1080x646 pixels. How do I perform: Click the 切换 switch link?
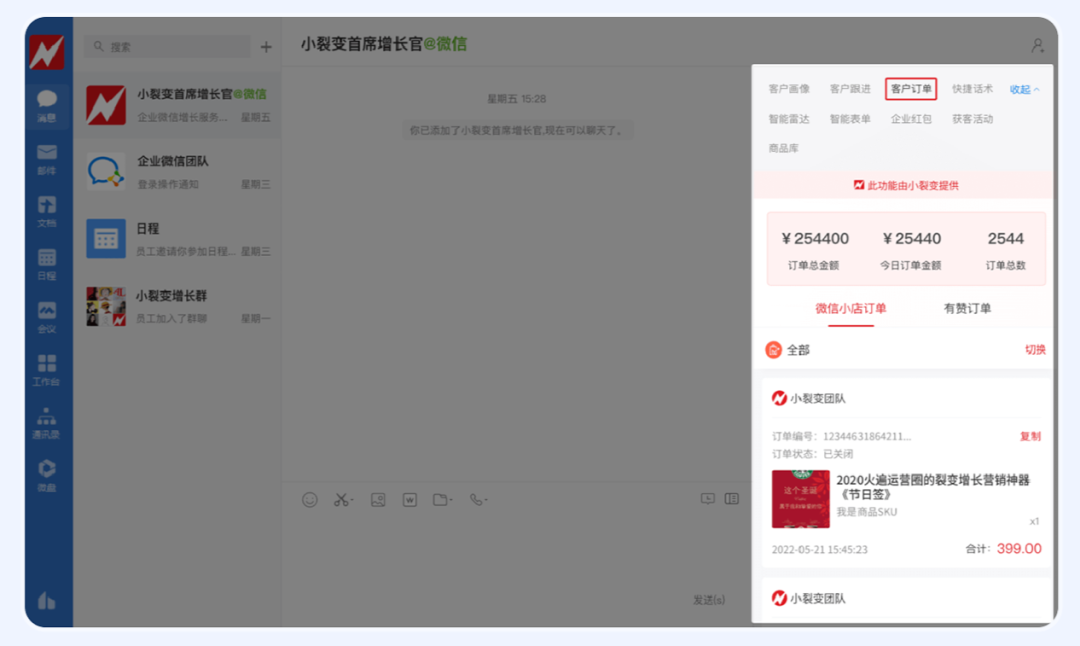pyautogui.click(x=1033, y=350)
